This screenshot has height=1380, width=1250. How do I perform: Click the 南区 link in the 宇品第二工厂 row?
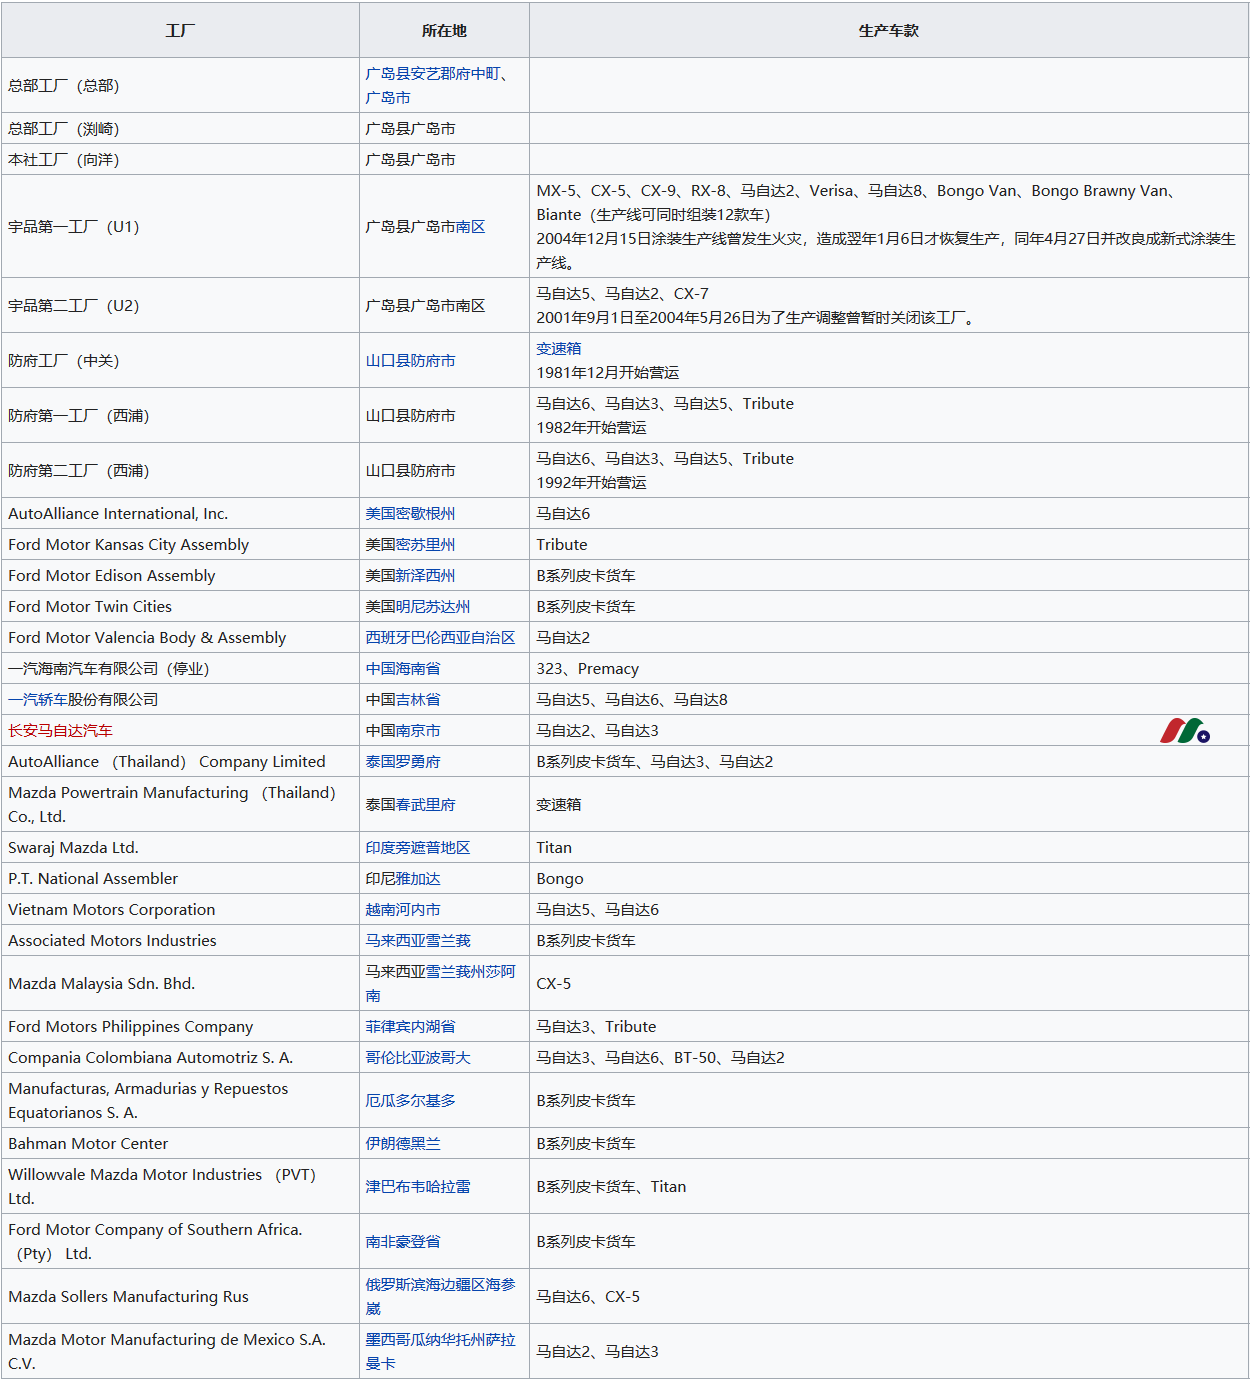[470, 306]
